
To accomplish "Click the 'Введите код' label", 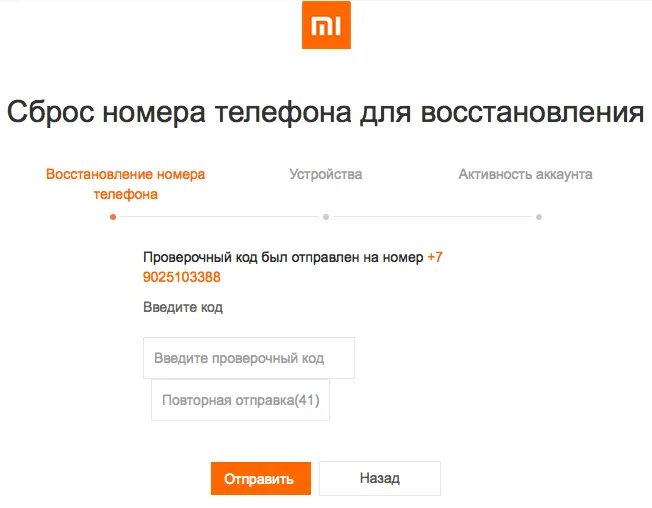I will click(x=183, y=307).
